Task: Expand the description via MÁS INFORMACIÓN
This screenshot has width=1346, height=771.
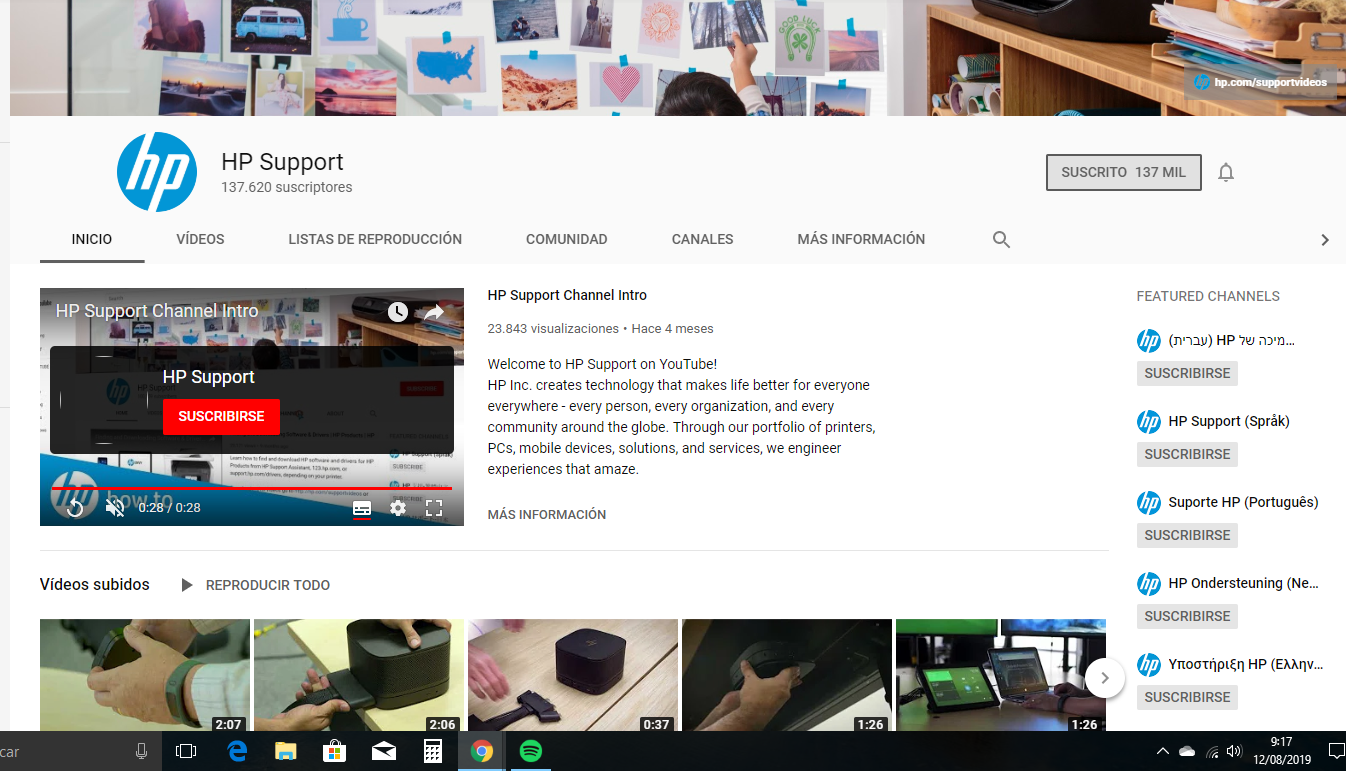Action: point(546,514)
